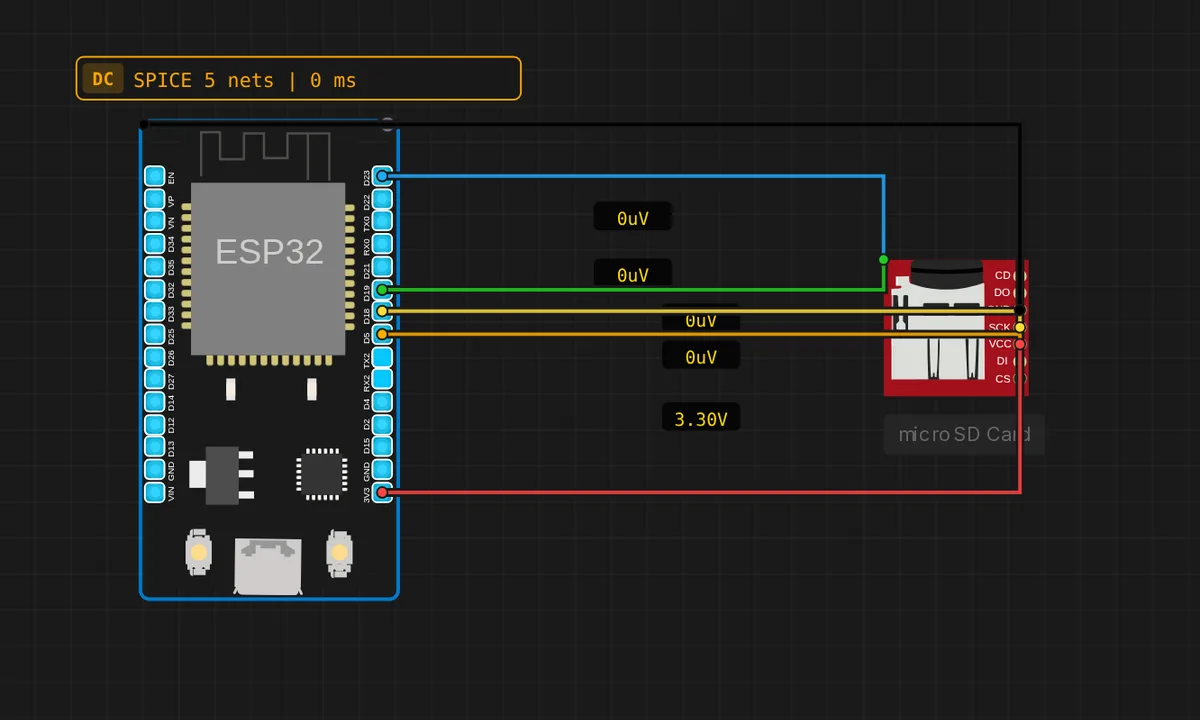
Task: Click the 3.30V voltage probe label
Action: (x=701, y=418)
